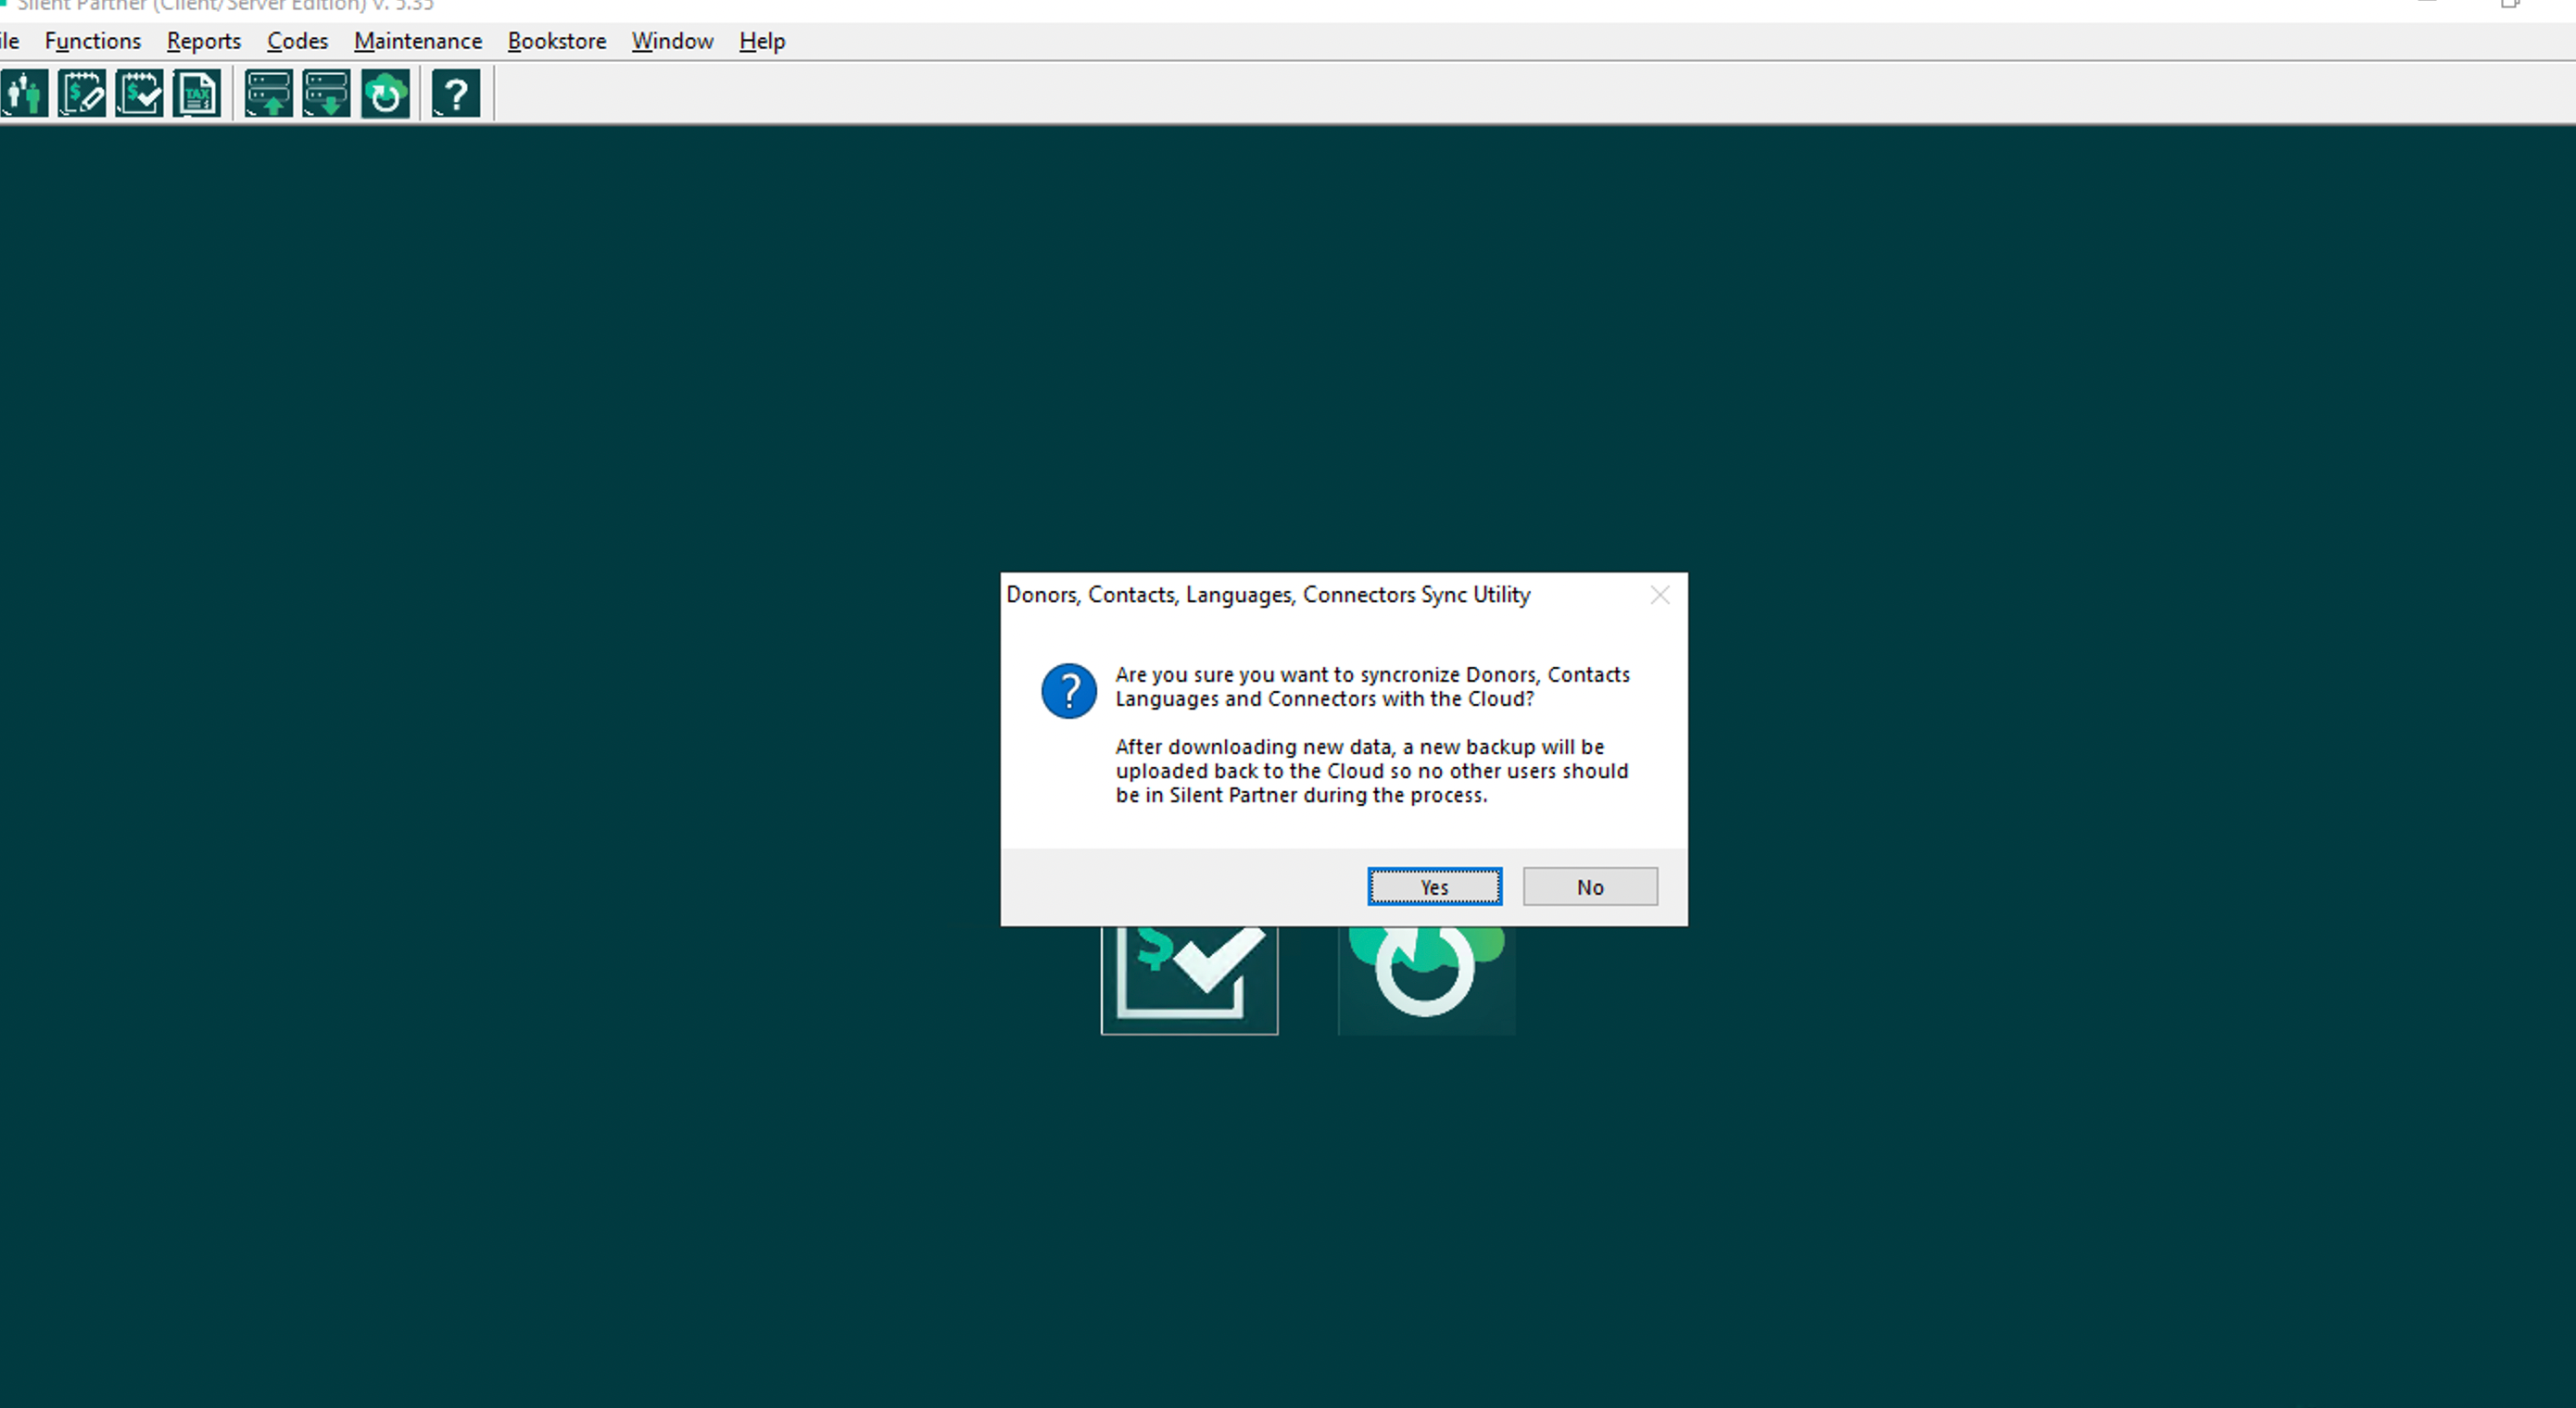Open the Maintenance menu
This screenshot has height=1408, width=2576.
tap(418, 41)
